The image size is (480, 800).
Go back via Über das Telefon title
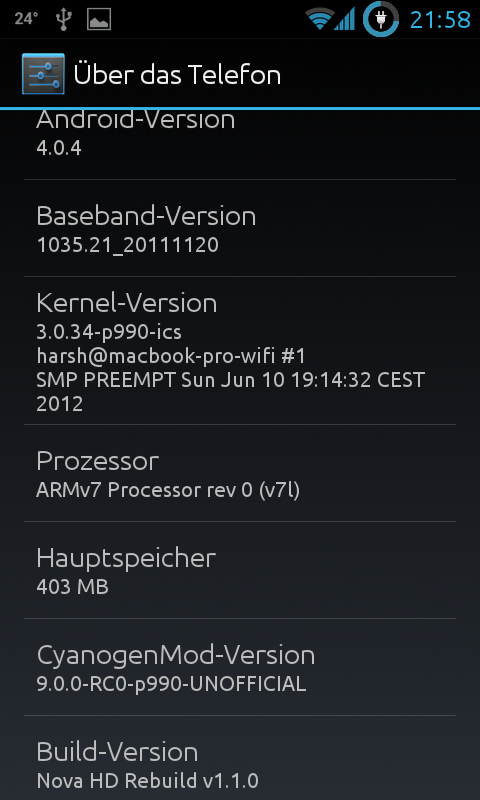coord(177,75)
